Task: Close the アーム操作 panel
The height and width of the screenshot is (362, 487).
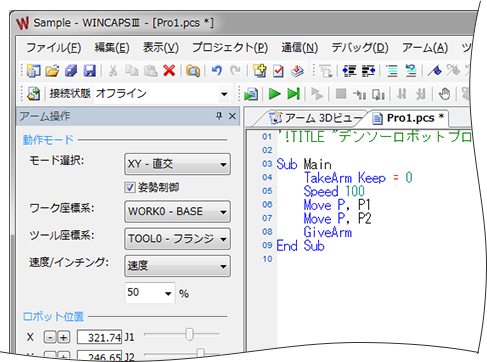Action: point(232,116)
